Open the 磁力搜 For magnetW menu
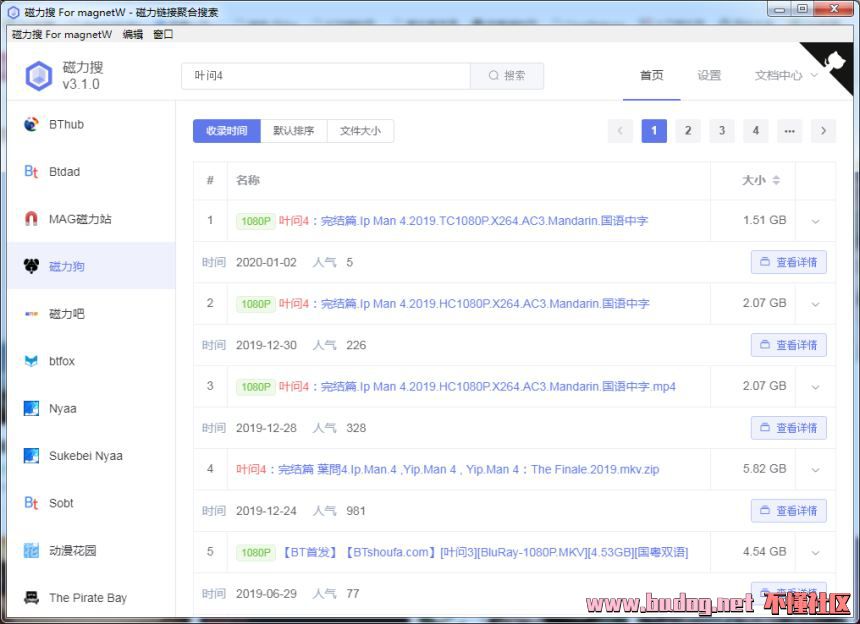This screenshot has width=860, height=624. click(x=61, y=35)
